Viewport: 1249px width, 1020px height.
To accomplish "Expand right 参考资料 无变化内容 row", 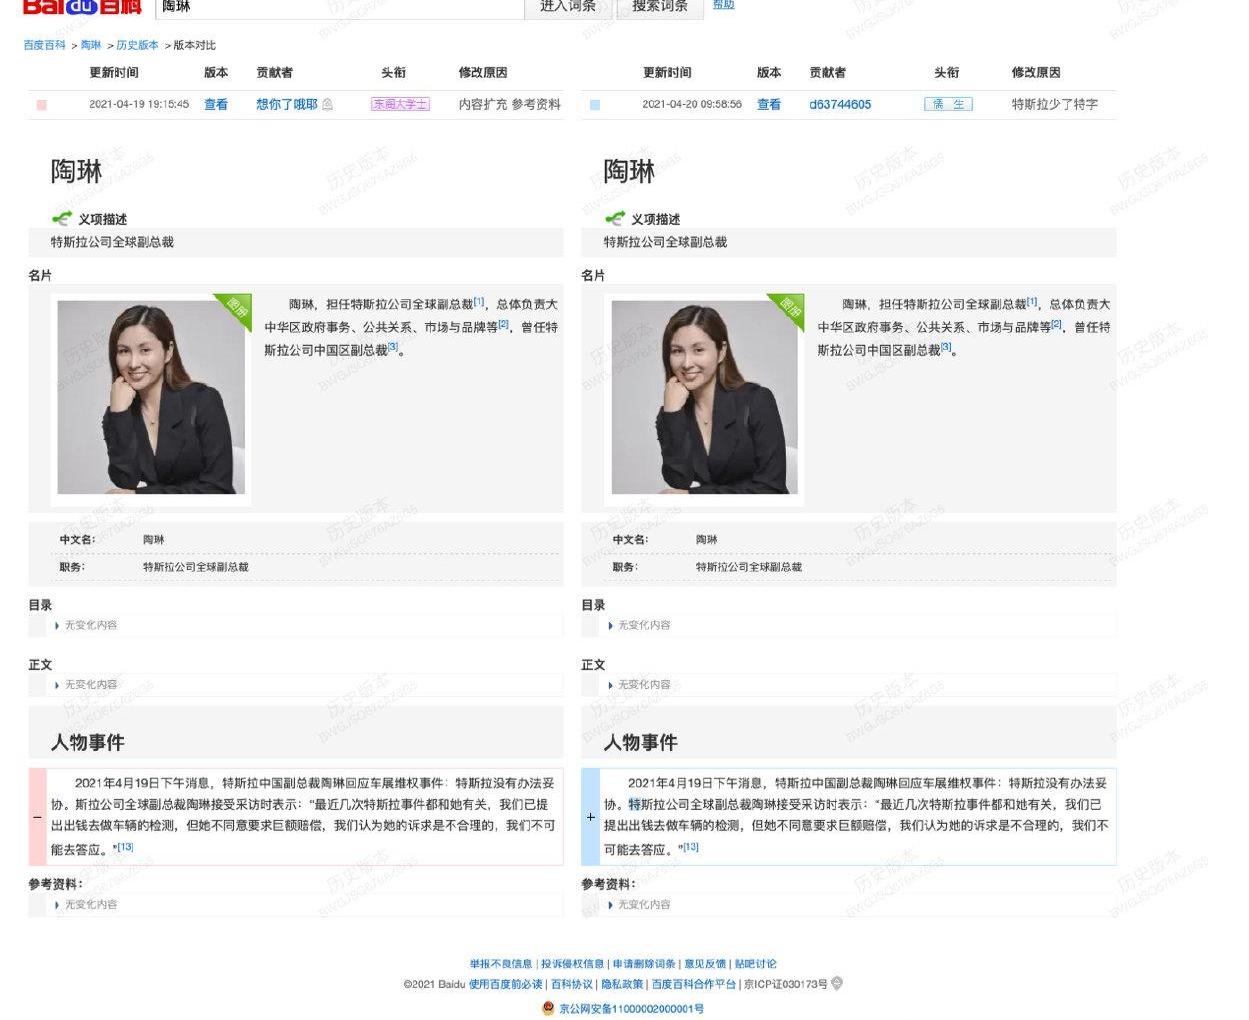I will tap(849, 904).
